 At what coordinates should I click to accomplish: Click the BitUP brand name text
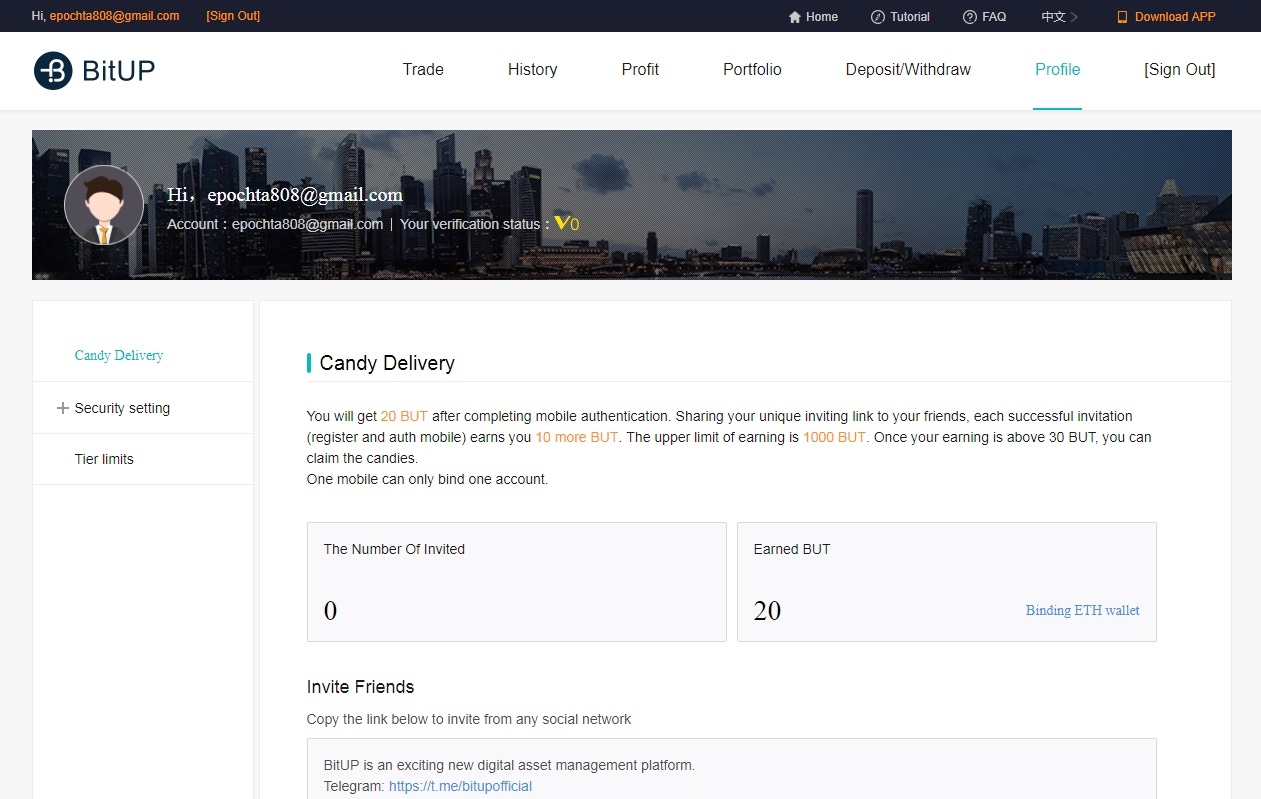(x=118, y=71)
